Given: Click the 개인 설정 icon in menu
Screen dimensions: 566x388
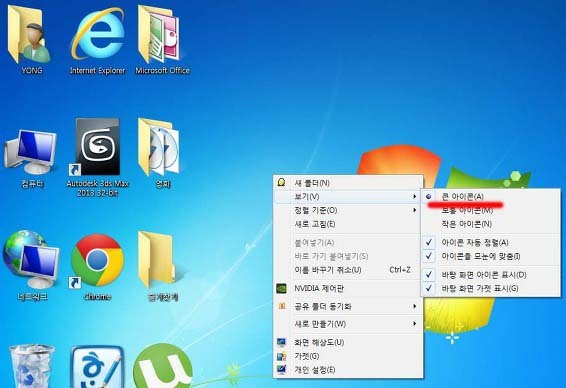Looking at the screenshot, I should [x=282, y=370].
